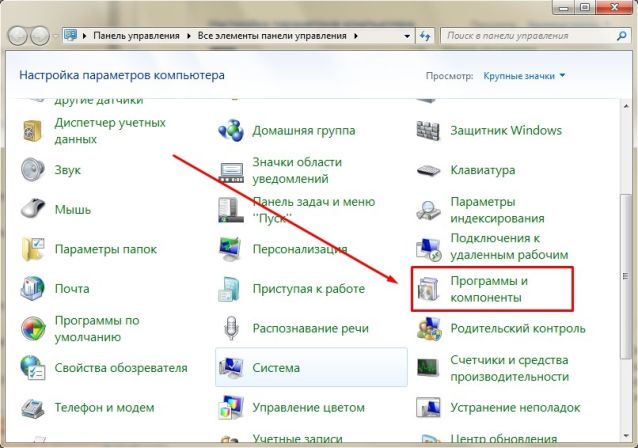Click the Управление цветом icon

(x=231, y=407)
